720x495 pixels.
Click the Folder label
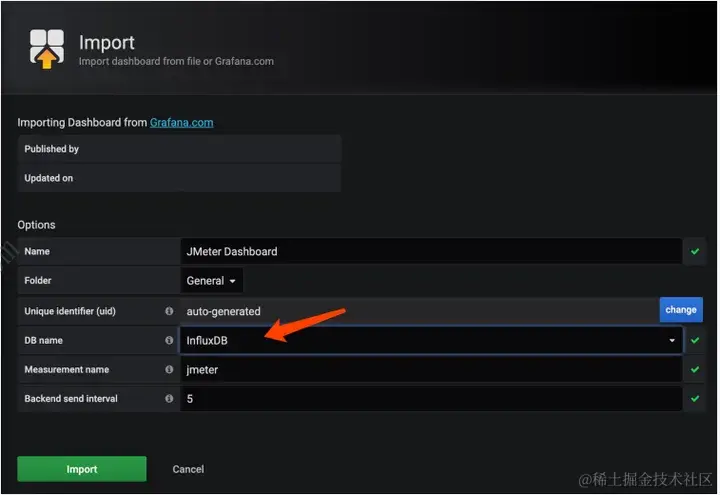click(x=38, y=281)
